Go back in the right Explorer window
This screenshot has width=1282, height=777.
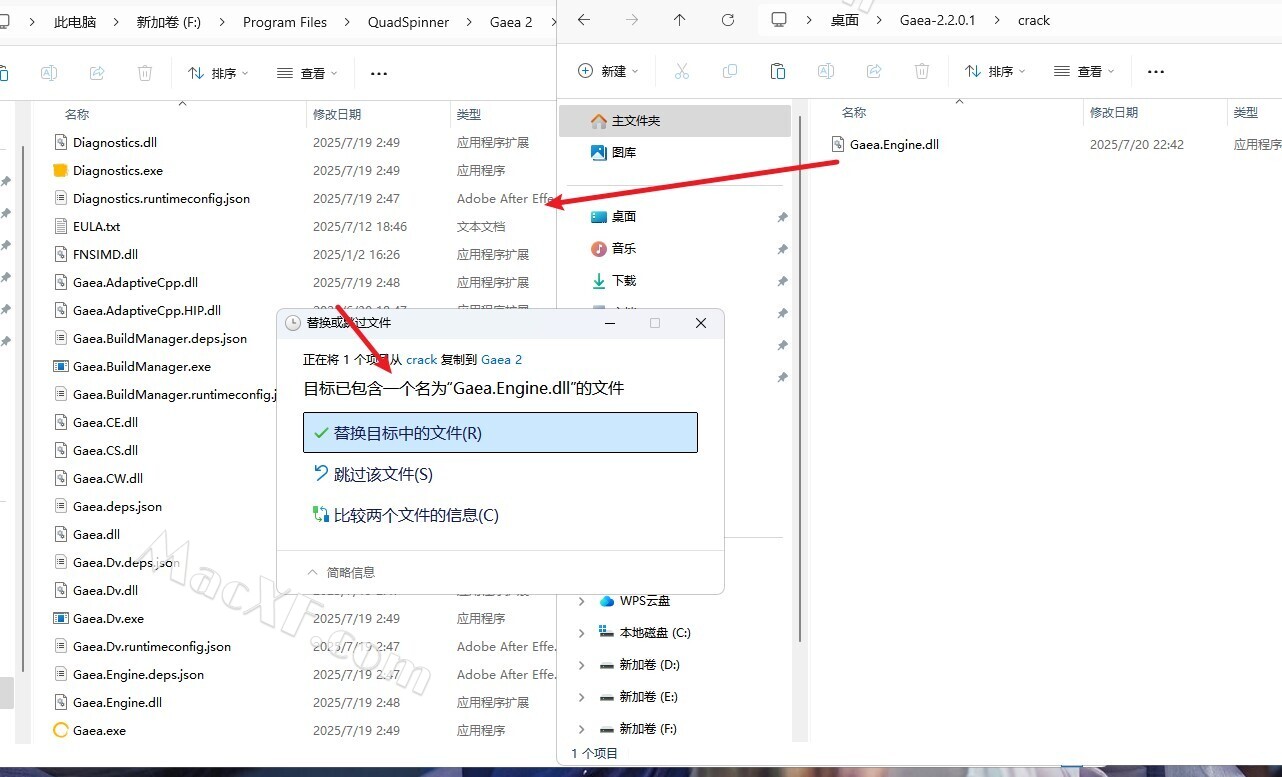584,20
